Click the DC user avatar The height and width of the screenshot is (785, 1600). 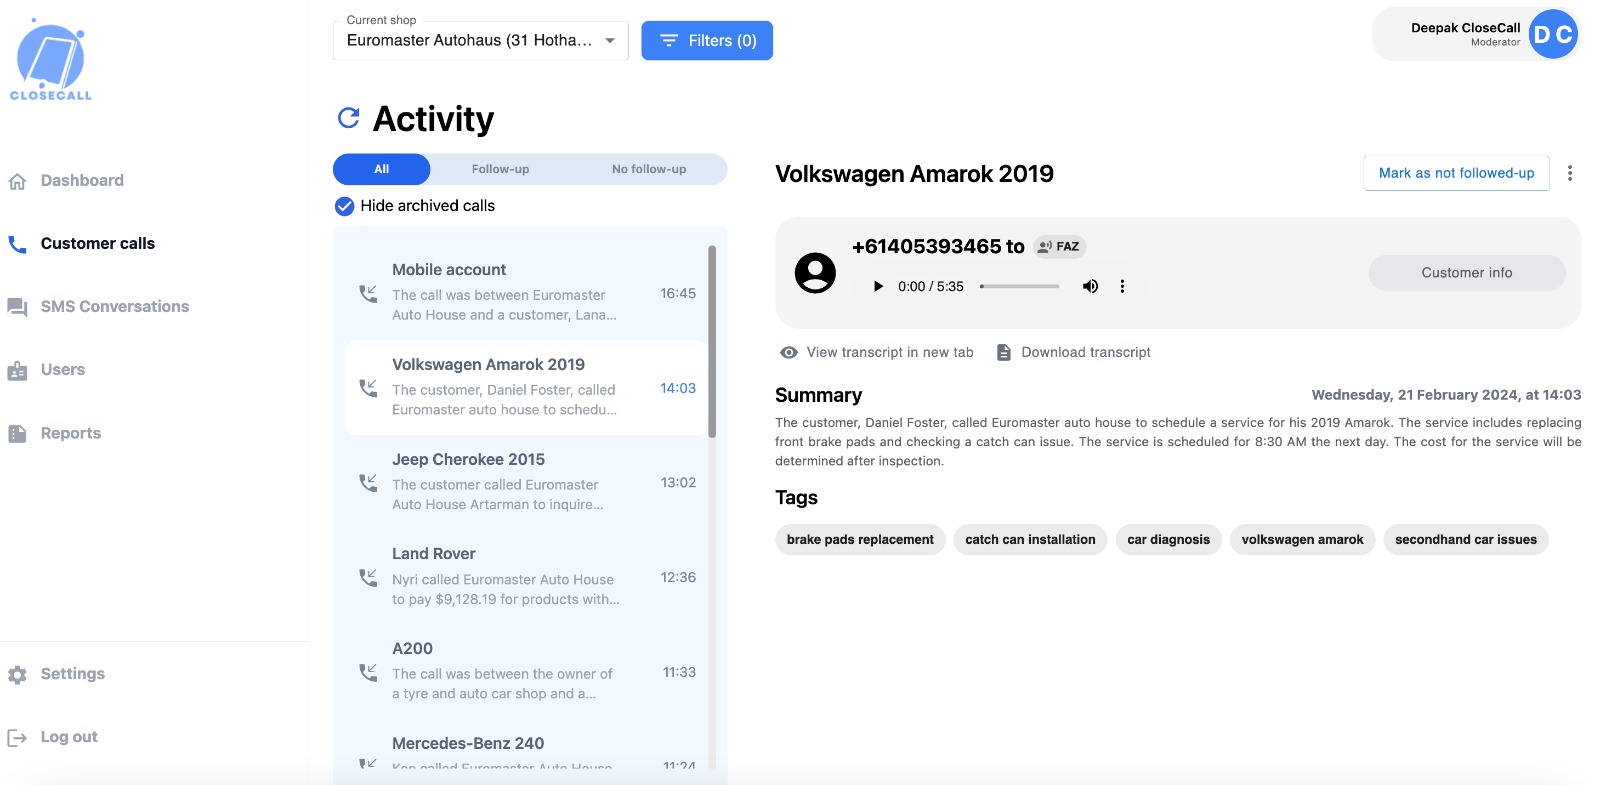point(1553,34)
